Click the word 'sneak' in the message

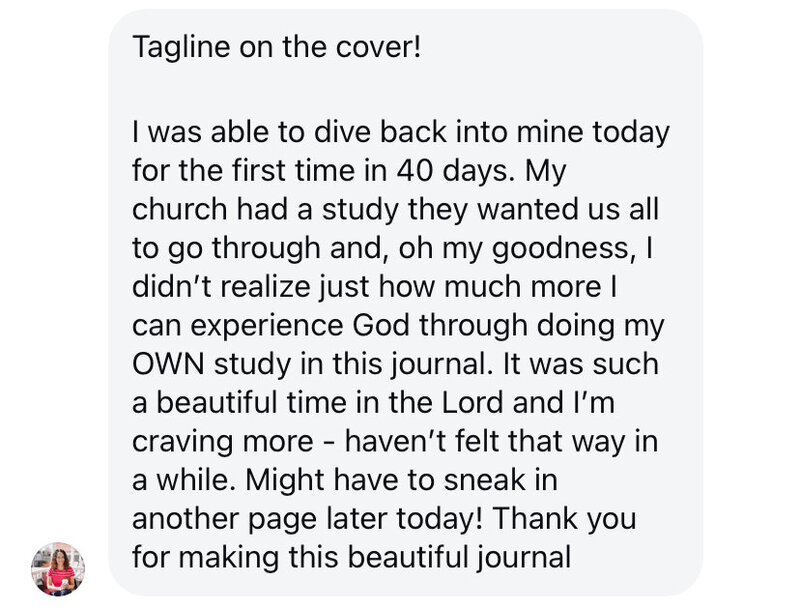click(x=484, y=480)
